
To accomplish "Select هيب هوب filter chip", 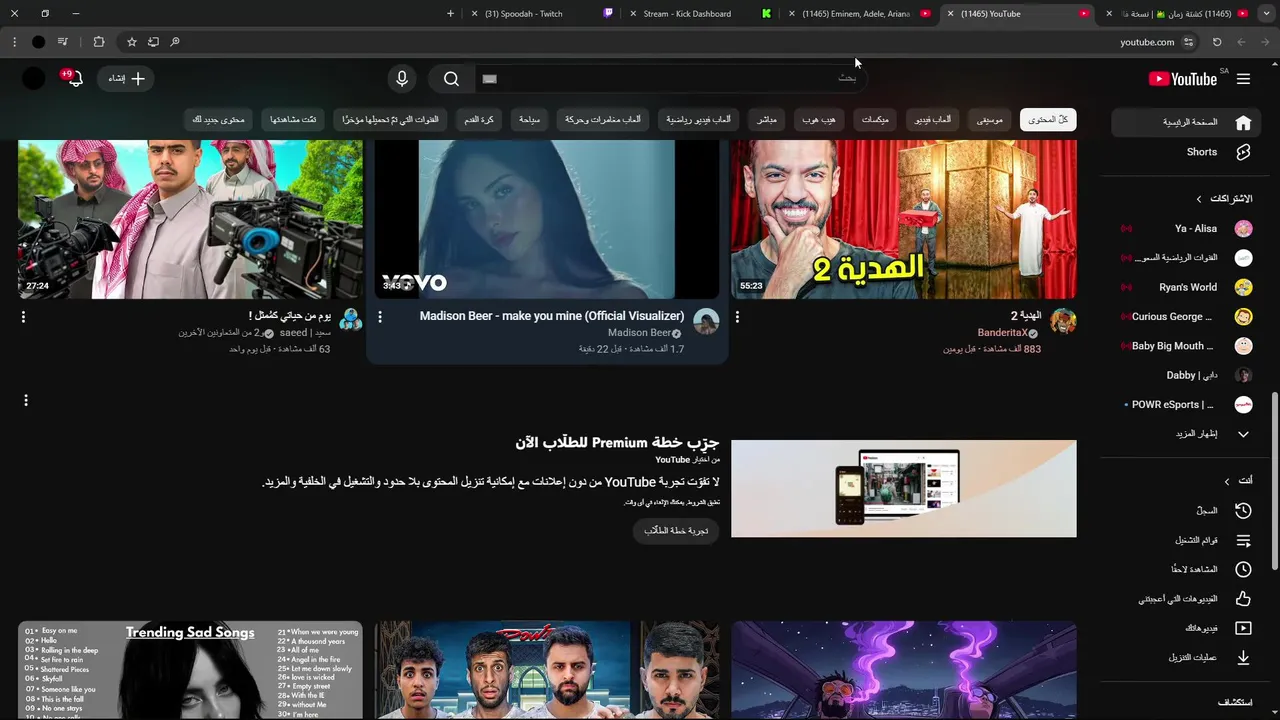I will click(x=819, y=120).
